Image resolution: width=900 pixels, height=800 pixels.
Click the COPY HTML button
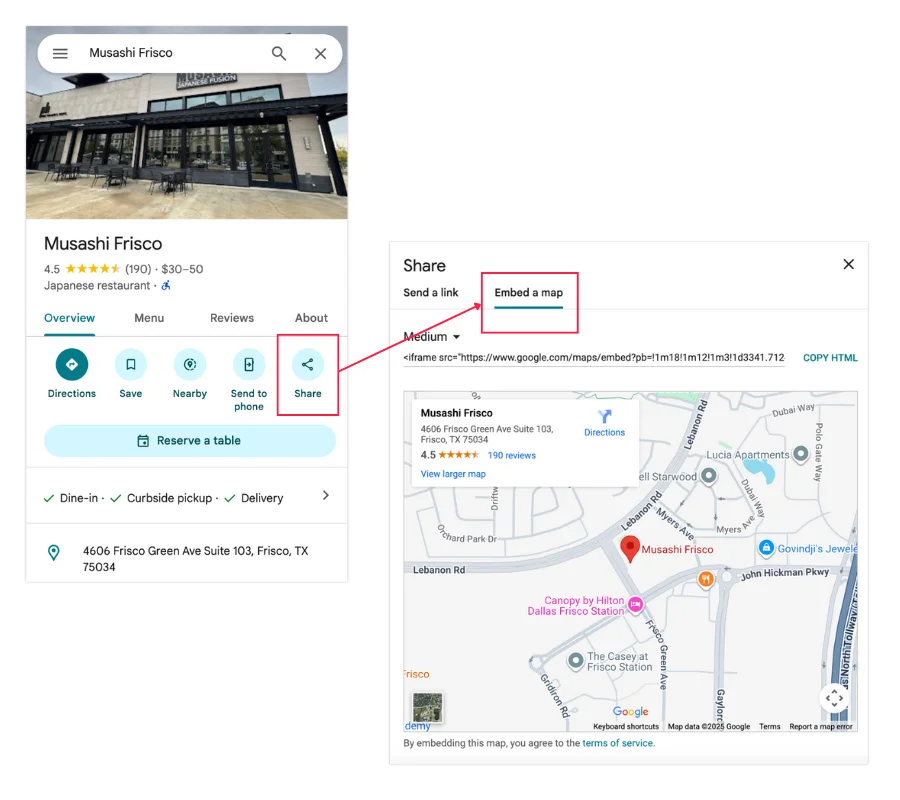pyautogui.click(x=830, y=357)
